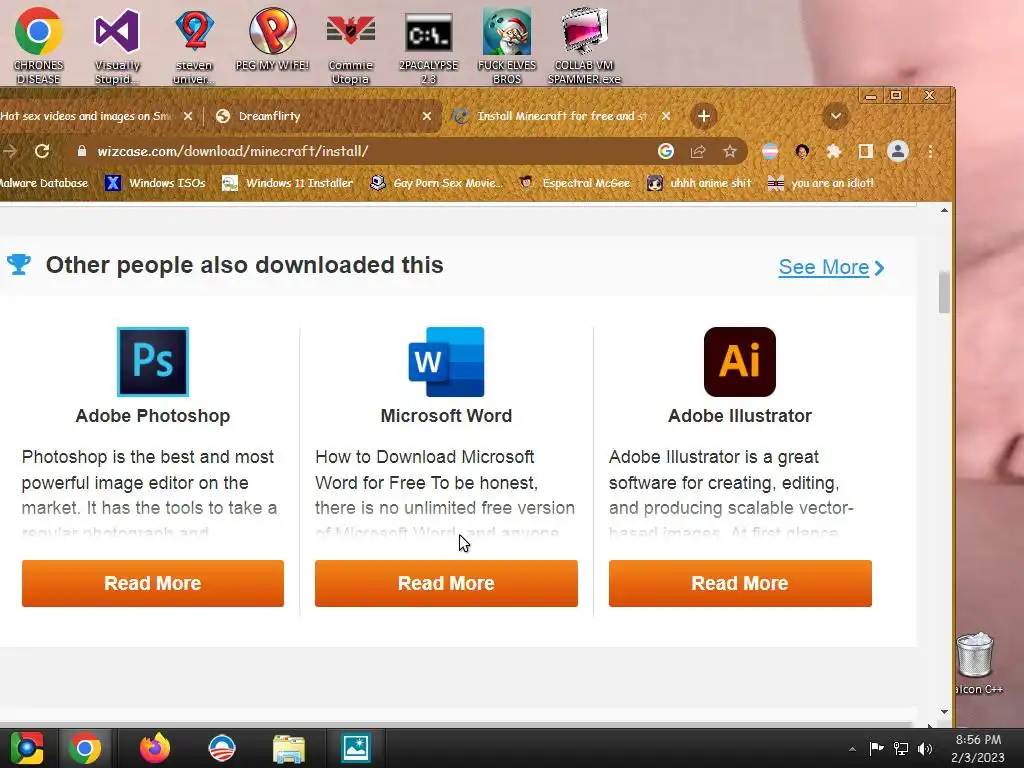Click the taskbar clock showing 8:56 PM
This screenshot has height=768, width=1024.
(x=978, y=748)
